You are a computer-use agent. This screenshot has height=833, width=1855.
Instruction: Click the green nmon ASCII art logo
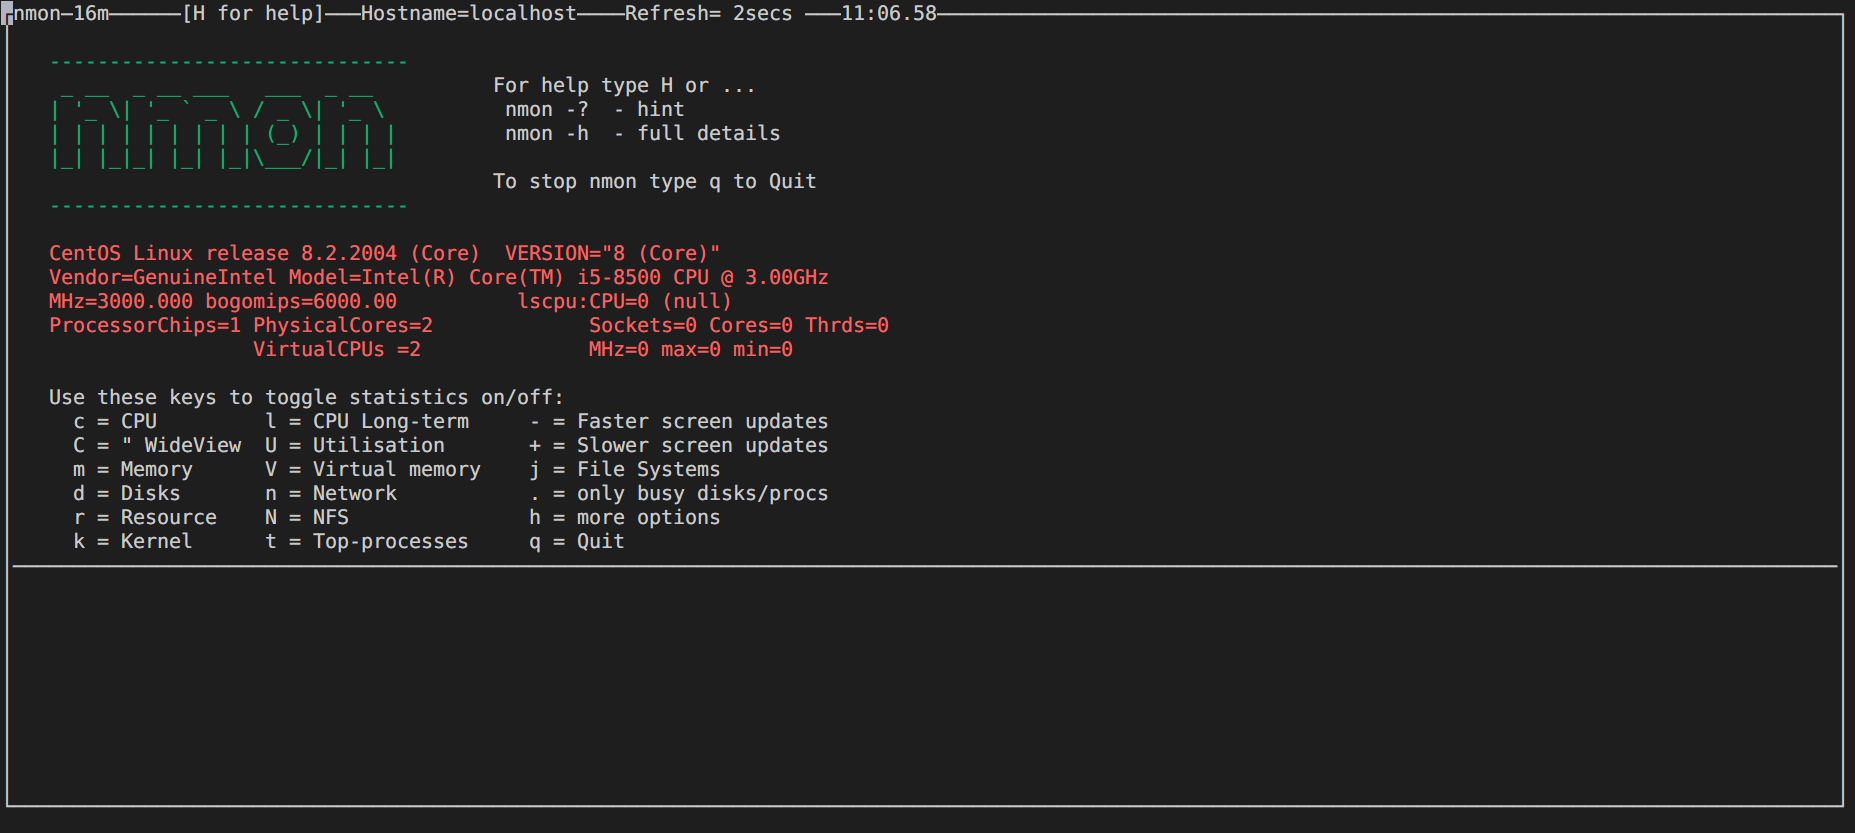click(223, 133)
